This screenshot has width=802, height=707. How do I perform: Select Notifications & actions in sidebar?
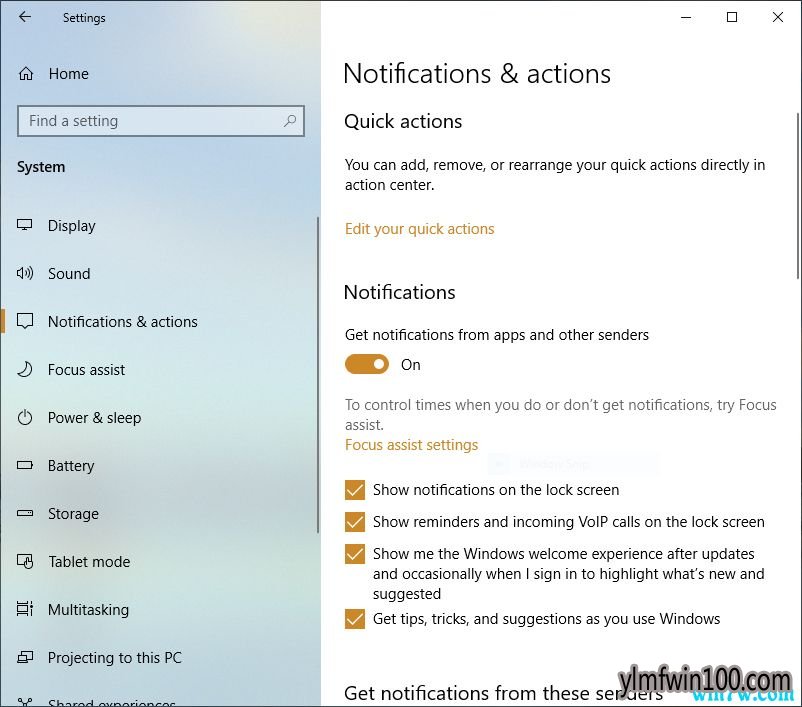tap(159, 322)
